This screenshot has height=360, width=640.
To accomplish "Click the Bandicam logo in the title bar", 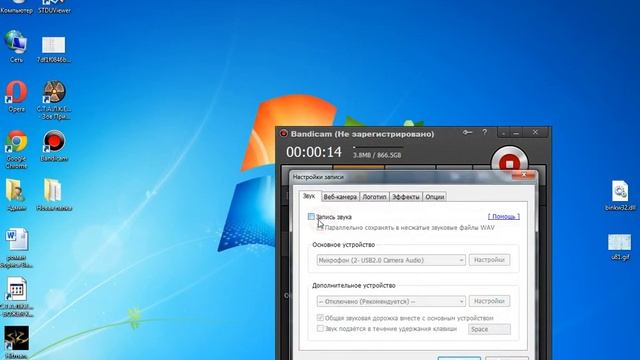I will coord(284,133).
